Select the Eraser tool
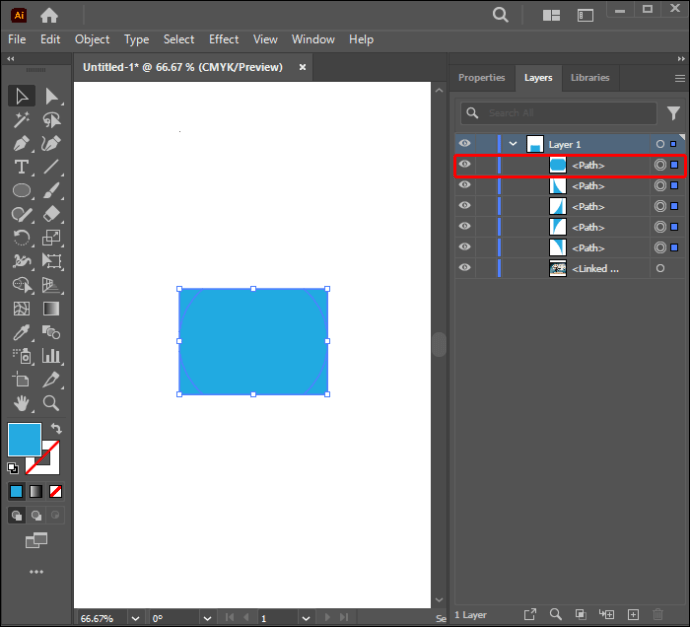Image resolution: width=690 pixels, height=627 pixels. [x=51, y=214]
